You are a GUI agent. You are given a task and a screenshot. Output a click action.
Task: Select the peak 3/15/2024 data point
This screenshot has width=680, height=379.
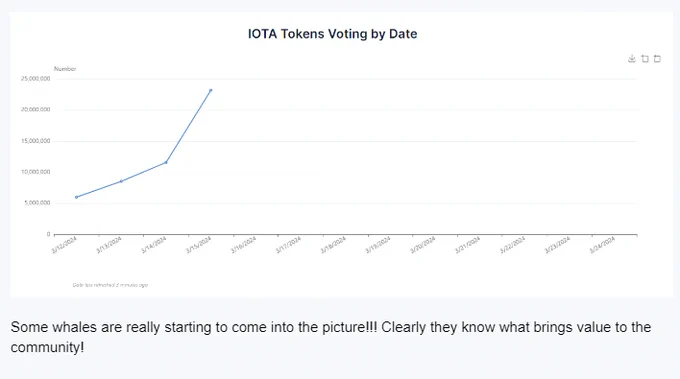[x=211, y=90]
